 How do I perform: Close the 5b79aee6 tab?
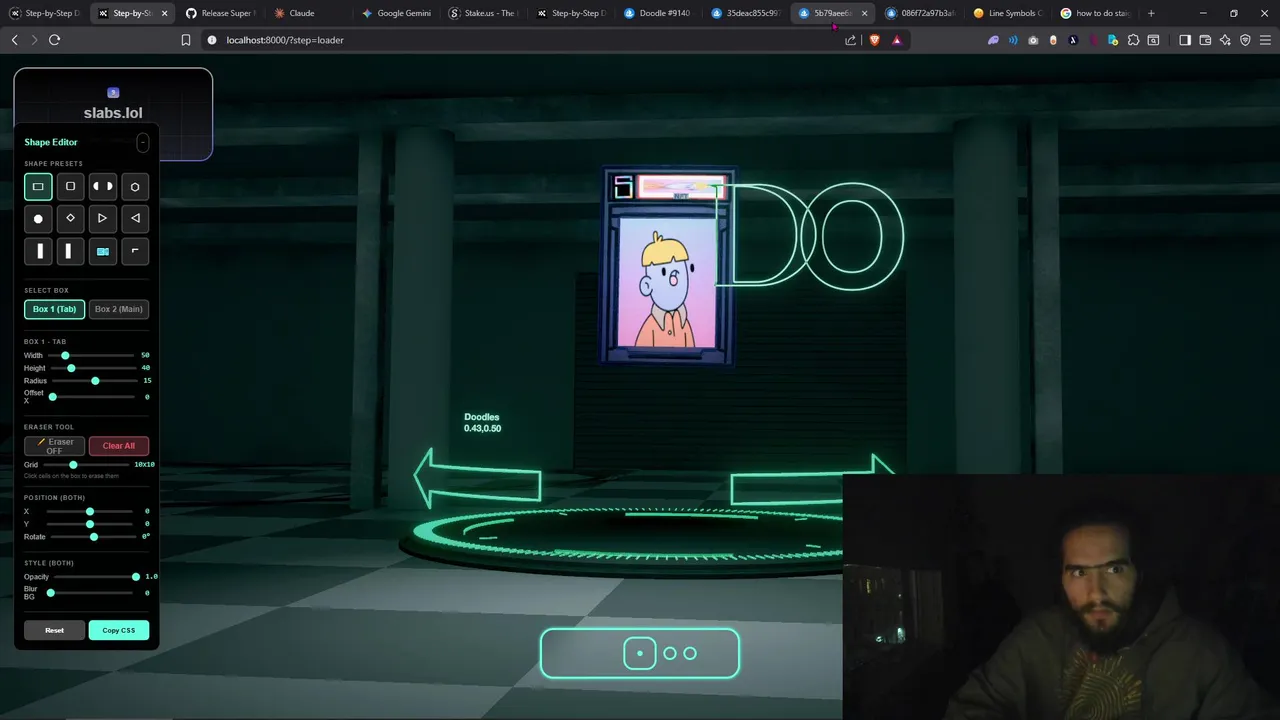[864, 13]
